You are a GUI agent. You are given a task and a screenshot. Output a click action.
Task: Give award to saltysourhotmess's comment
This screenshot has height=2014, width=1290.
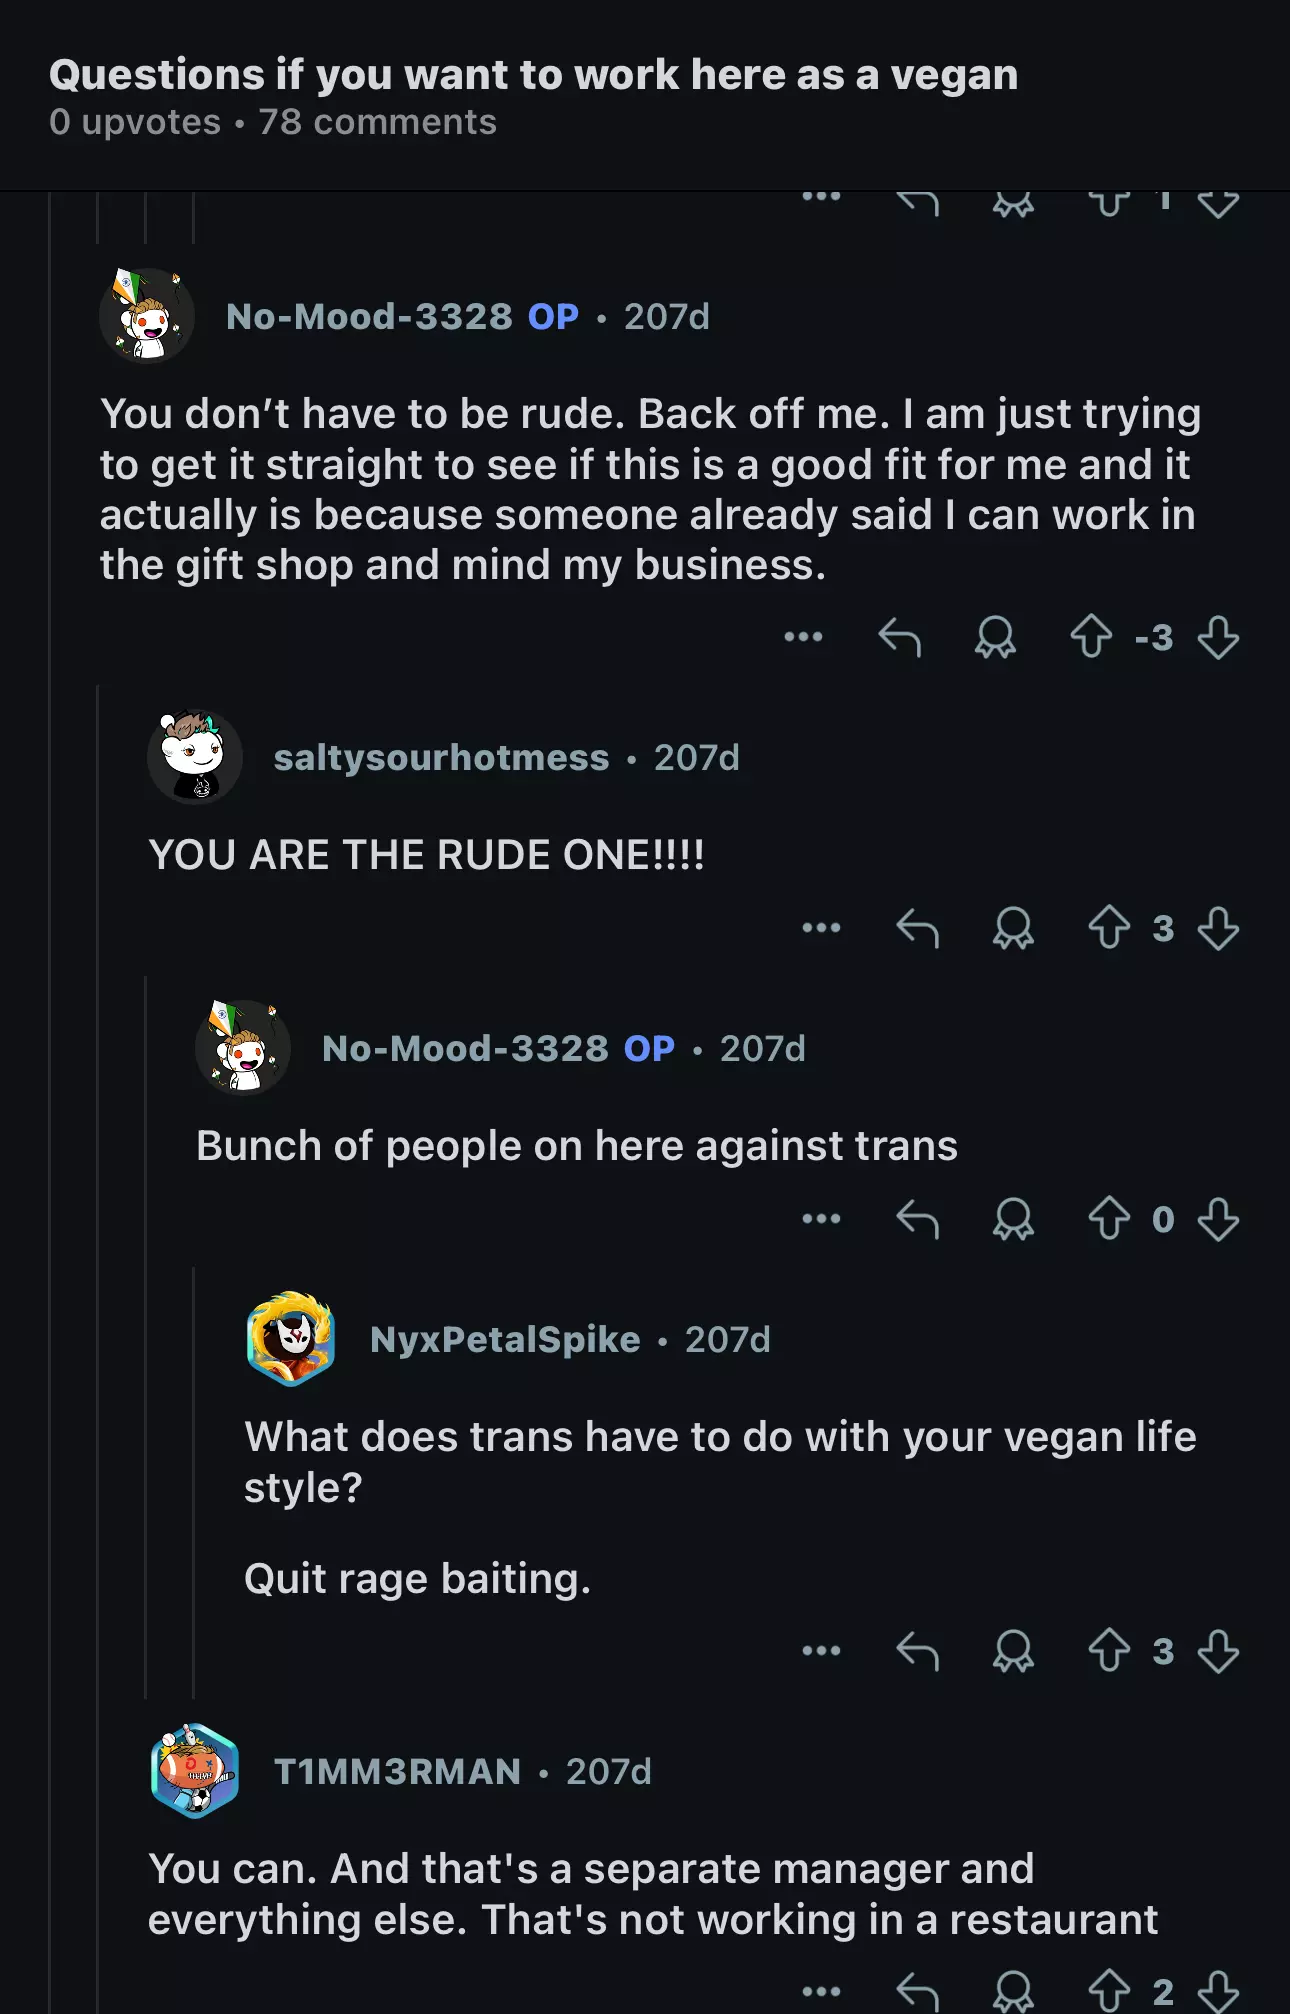click(x=1013, y=928)
